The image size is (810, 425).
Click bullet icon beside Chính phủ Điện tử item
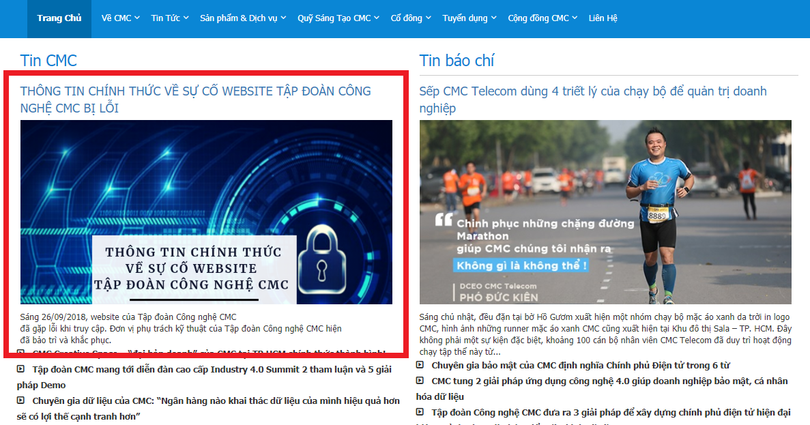coord(420,365)
